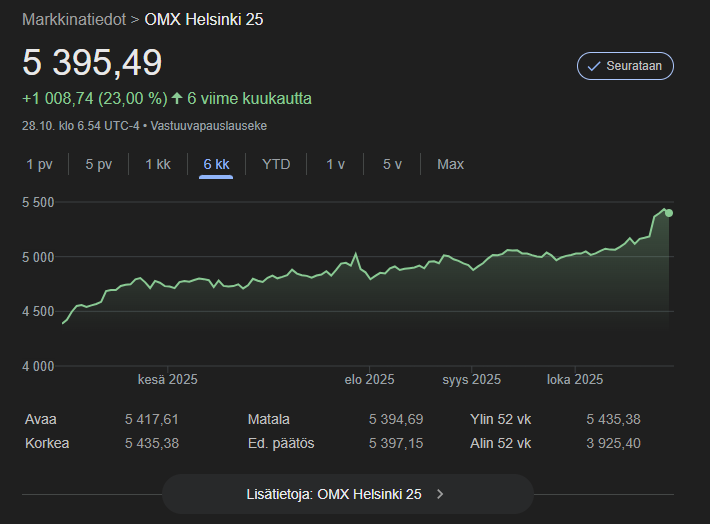Switch to the 1 pv range tab
The width and height of the screenshot is (710, 524).
39,164
